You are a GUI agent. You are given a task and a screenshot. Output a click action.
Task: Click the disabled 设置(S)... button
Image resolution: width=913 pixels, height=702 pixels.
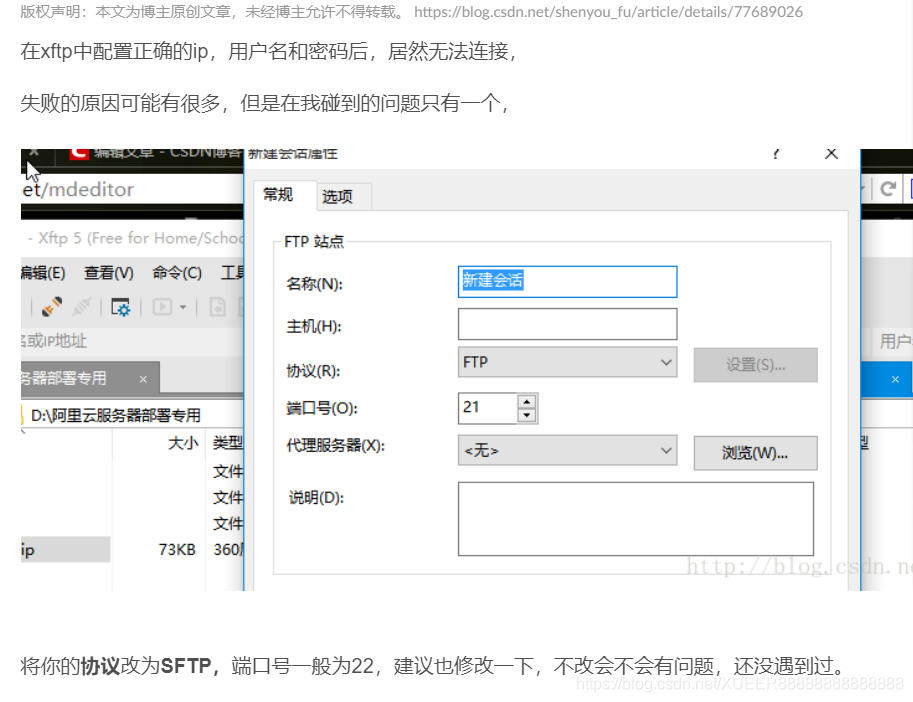tap(755, 365)
